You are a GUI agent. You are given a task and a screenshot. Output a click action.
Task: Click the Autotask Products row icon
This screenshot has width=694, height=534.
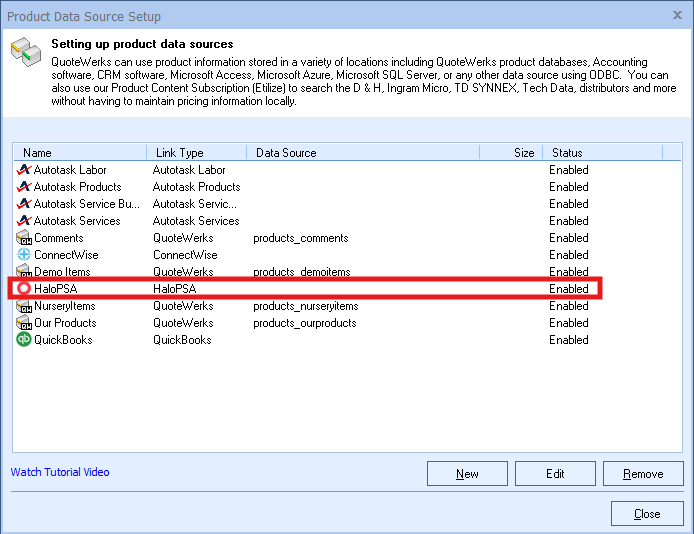[24, 187]
